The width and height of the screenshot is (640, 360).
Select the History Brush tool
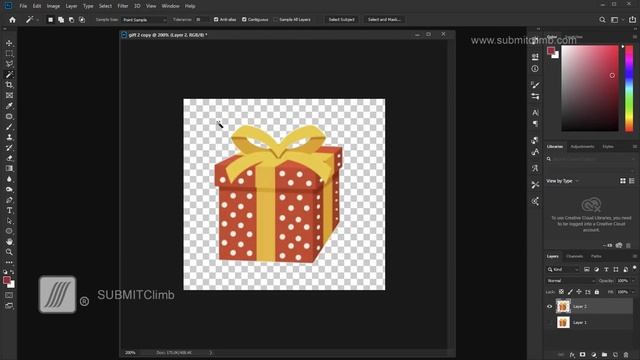tap(9, 148)
